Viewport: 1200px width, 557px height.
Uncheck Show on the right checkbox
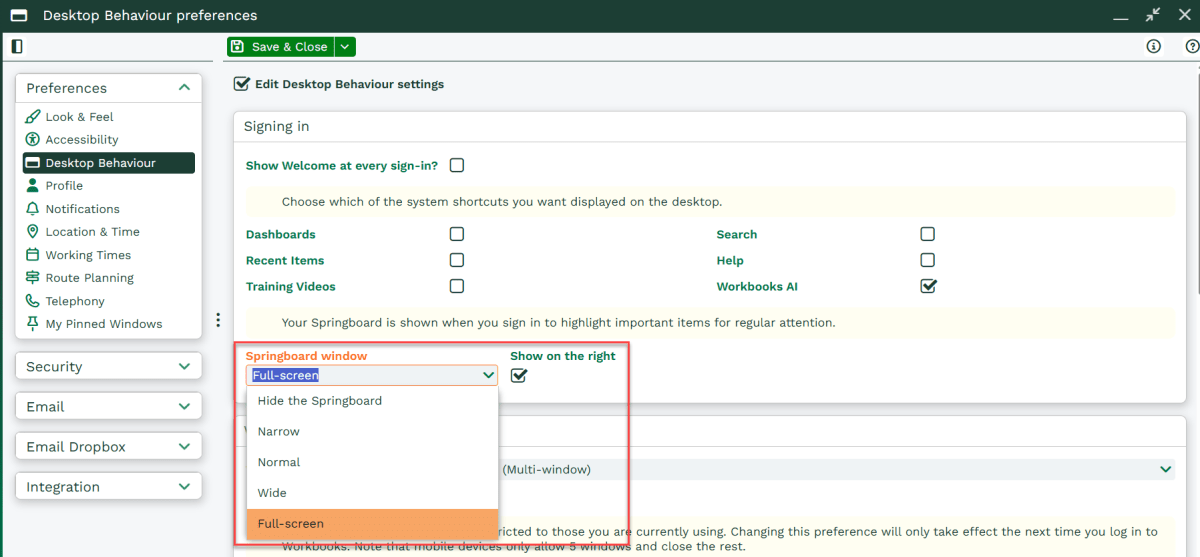coord(519,376)
